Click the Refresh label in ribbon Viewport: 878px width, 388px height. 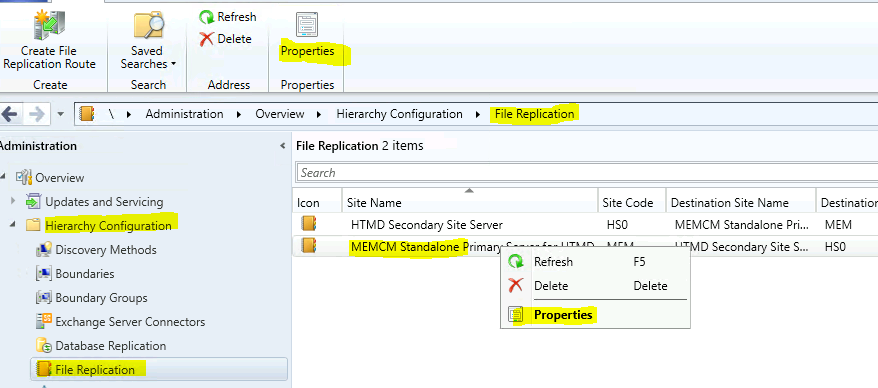click(x=237, y=17)
